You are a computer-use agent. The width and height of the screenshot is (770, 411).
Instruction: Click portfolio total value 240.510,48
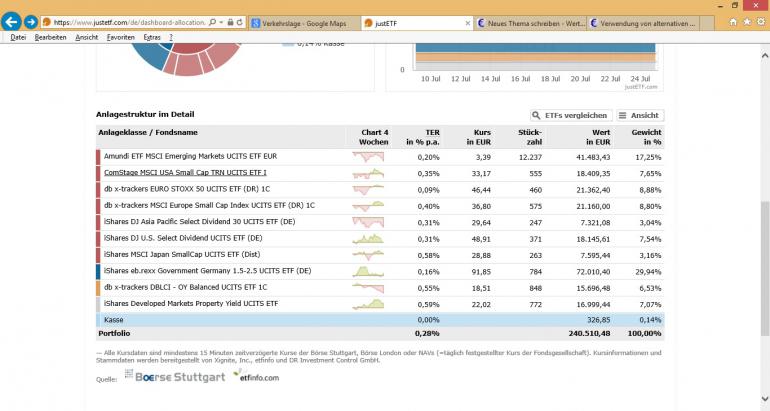(x=588, y=333)
